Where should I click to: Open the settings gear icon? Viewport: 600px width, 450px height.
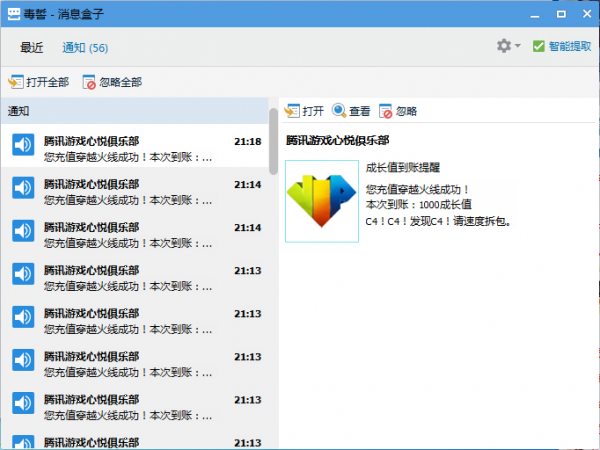coord(504,46)
